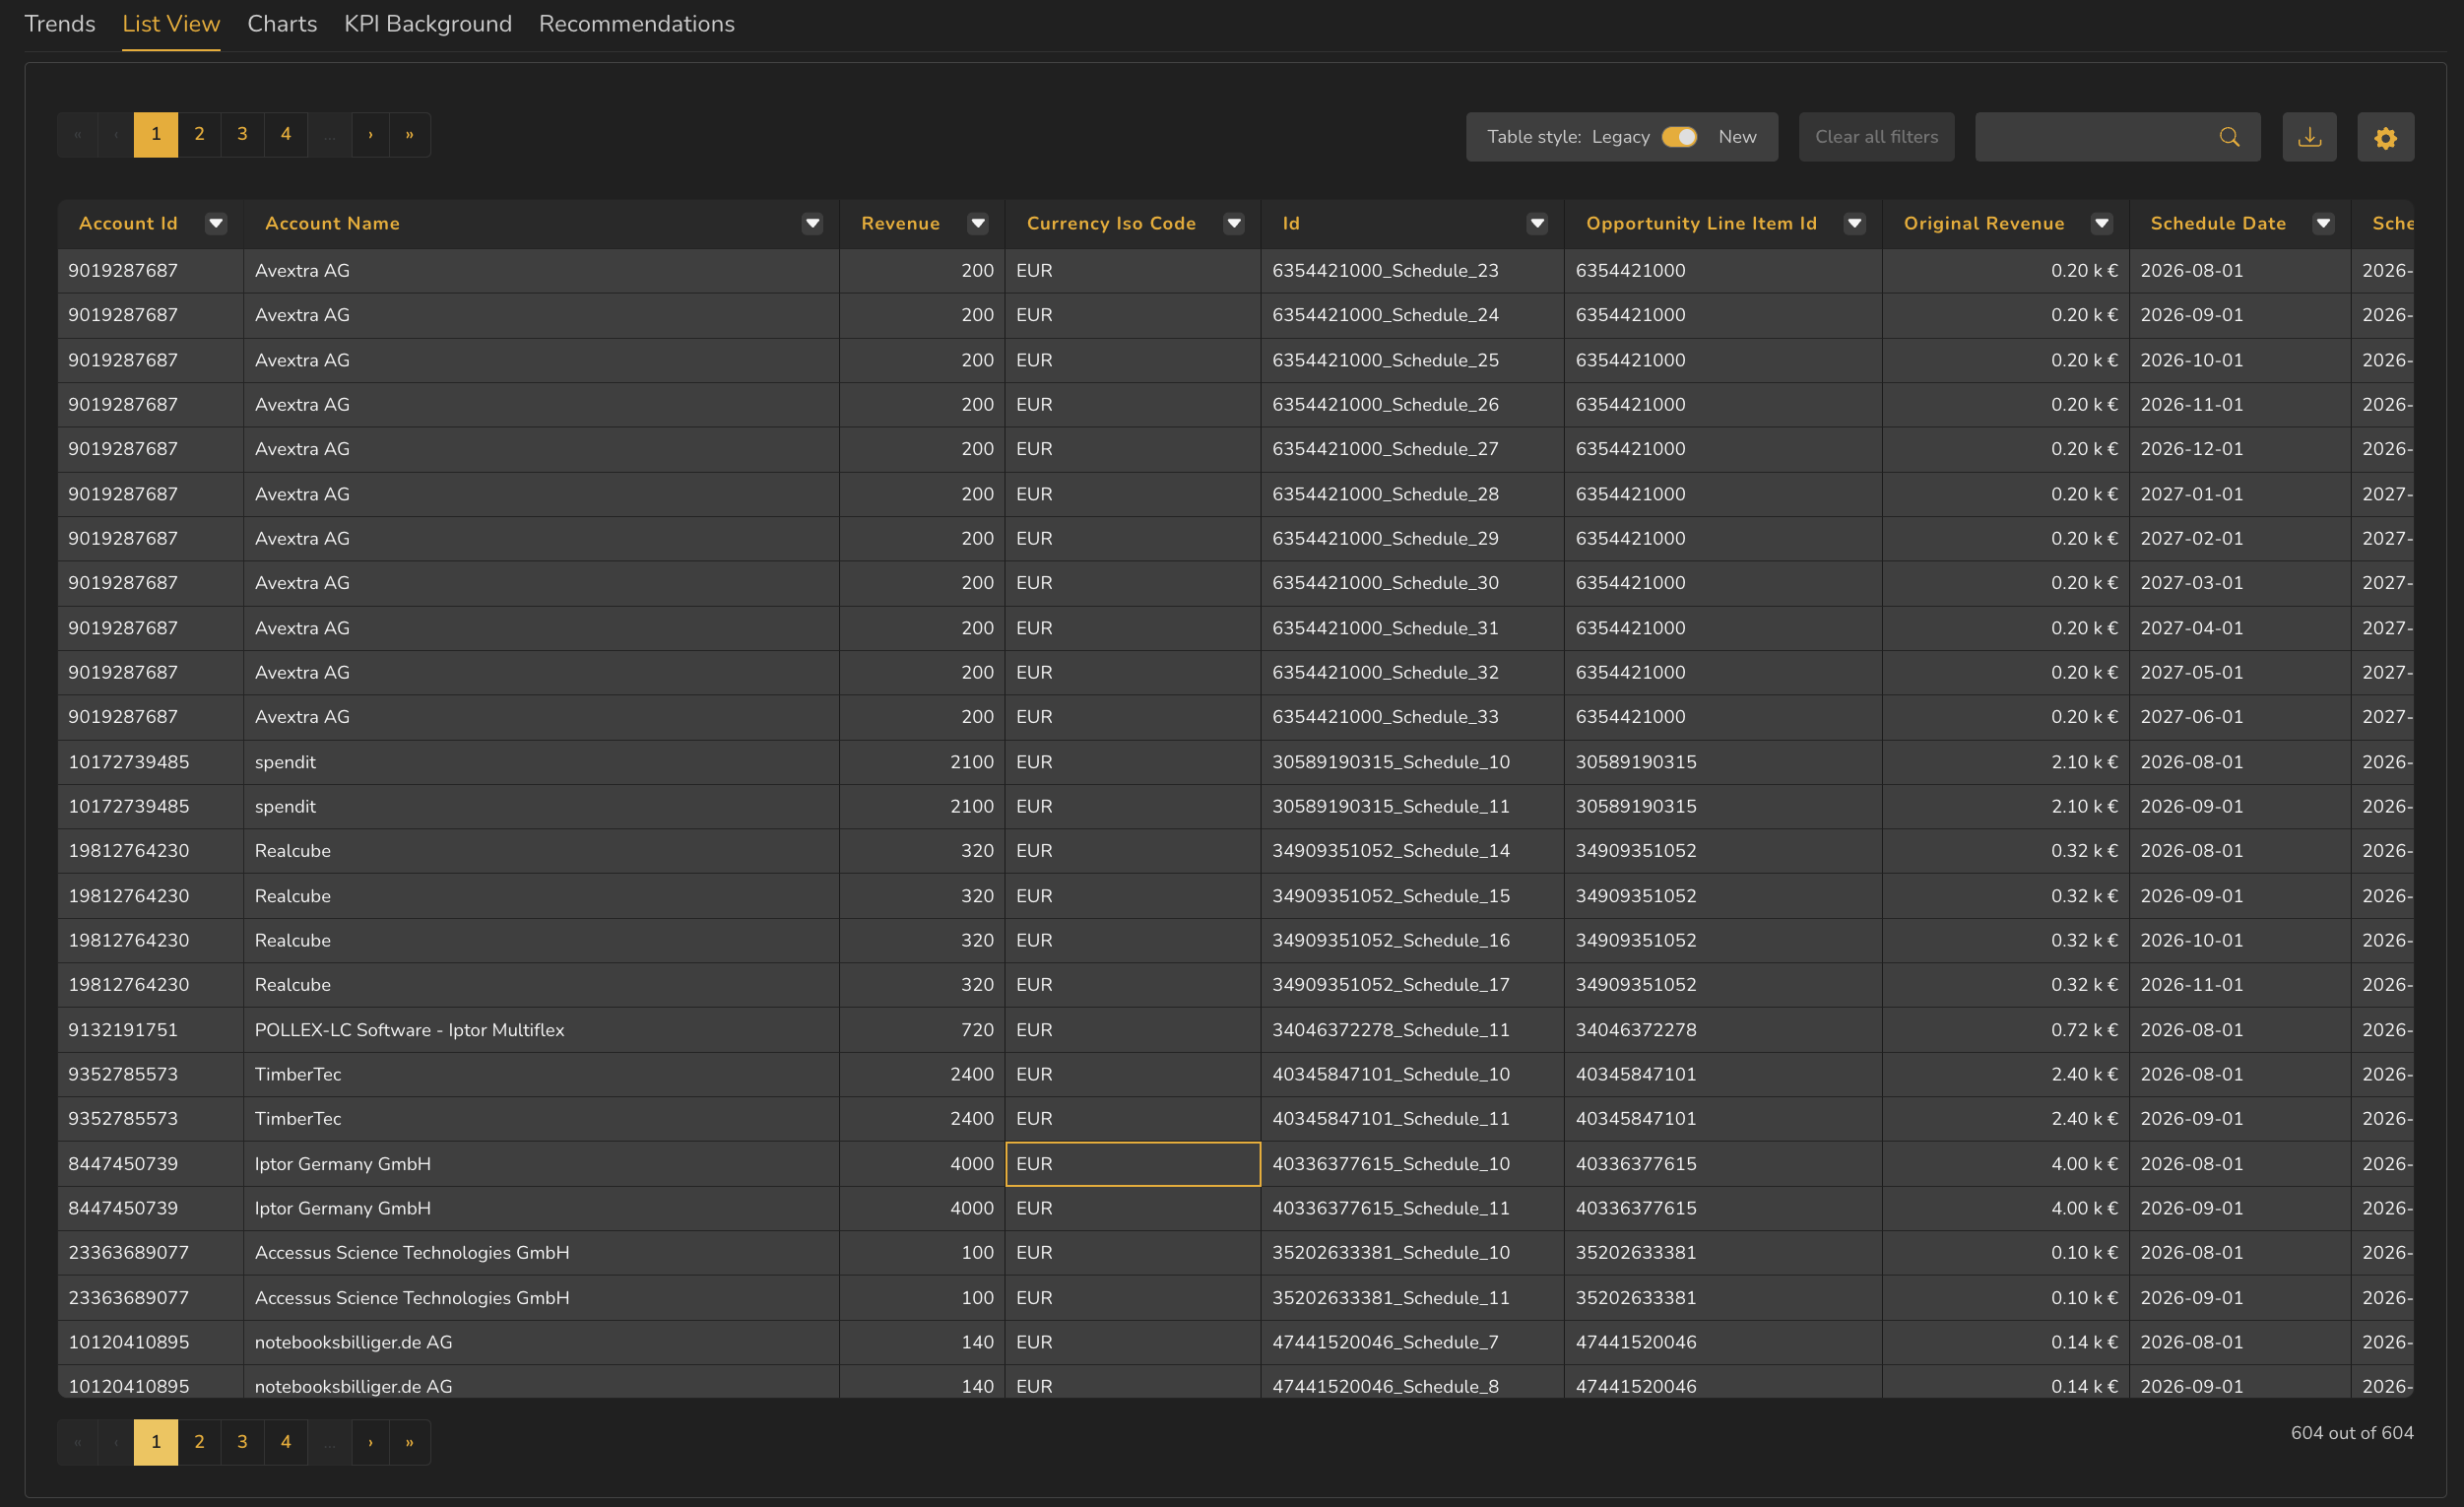Open Id column filter dropdown
Image resolution: width=2464 pixels, height=1507 pixels.
[x=1537, y=224]
